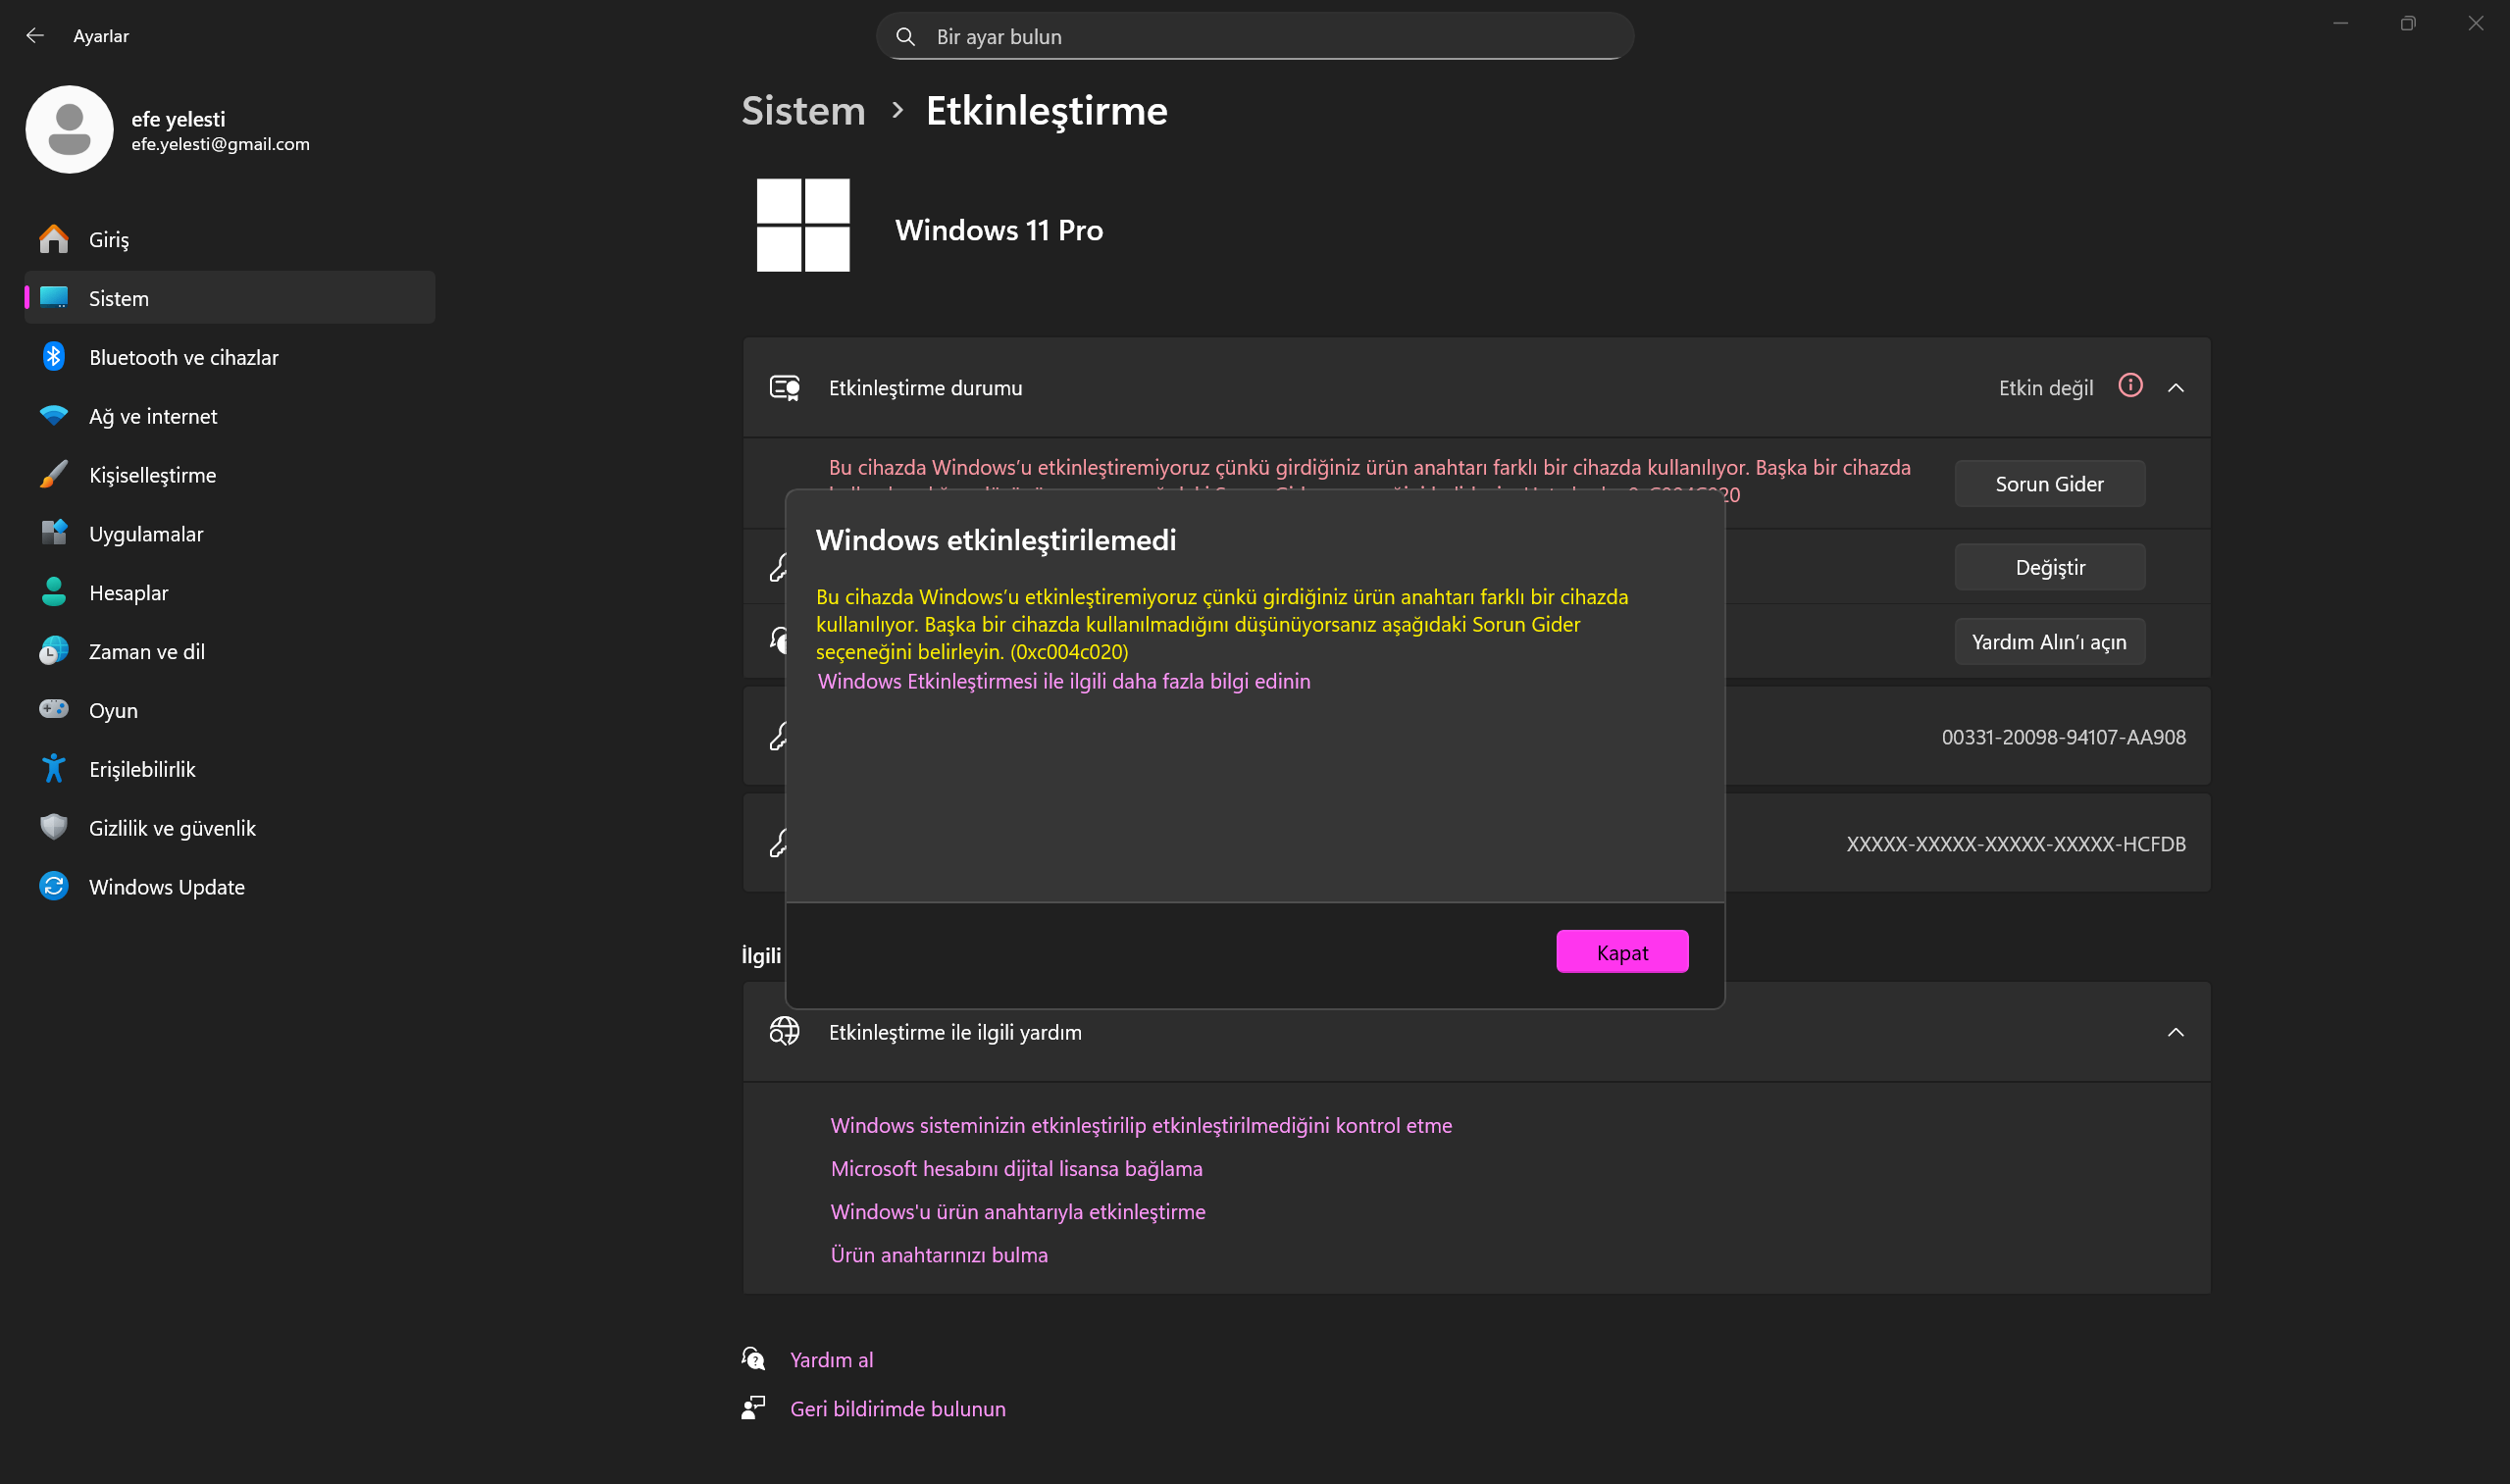Click the Yardım al link
The height and width of the screenshot is (1484, 2510).
pyautogui.click(x=831, y=1360)
